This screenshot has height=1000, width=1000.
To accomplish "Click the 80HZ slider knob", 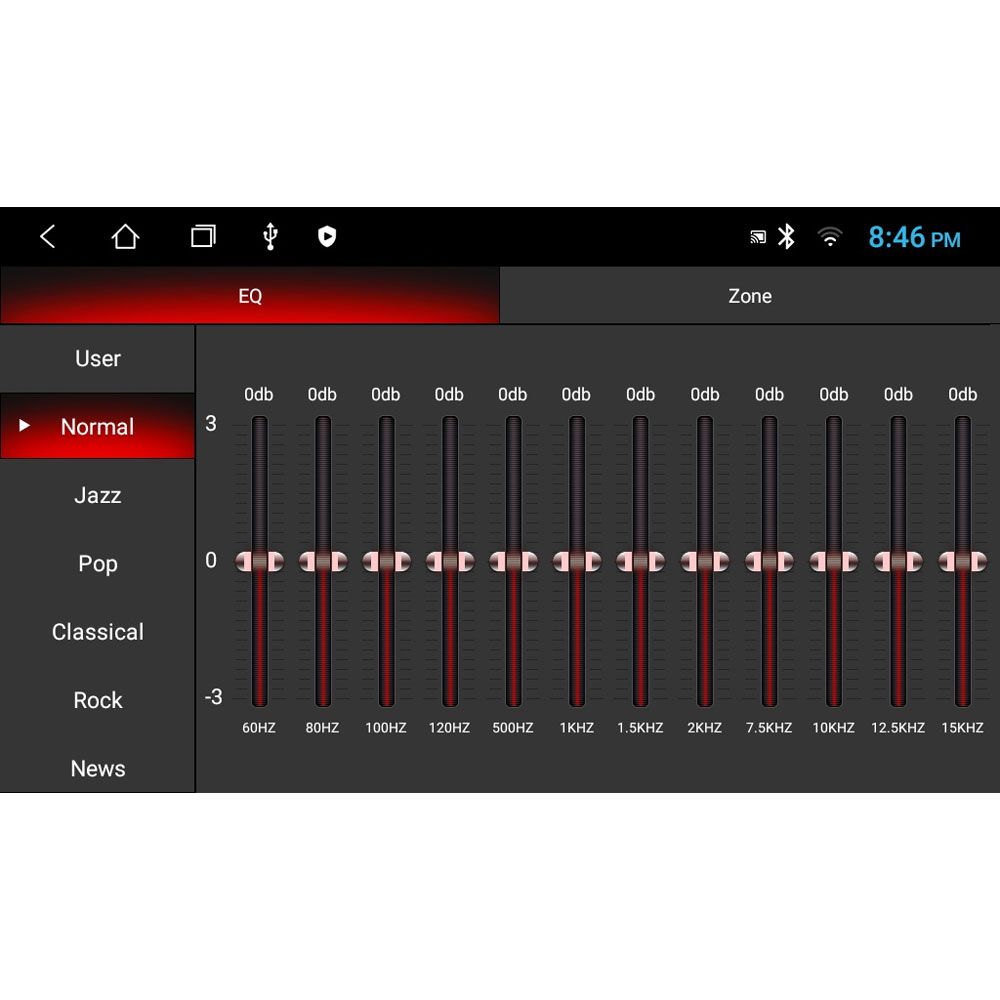I will click(x=323, y=561).
